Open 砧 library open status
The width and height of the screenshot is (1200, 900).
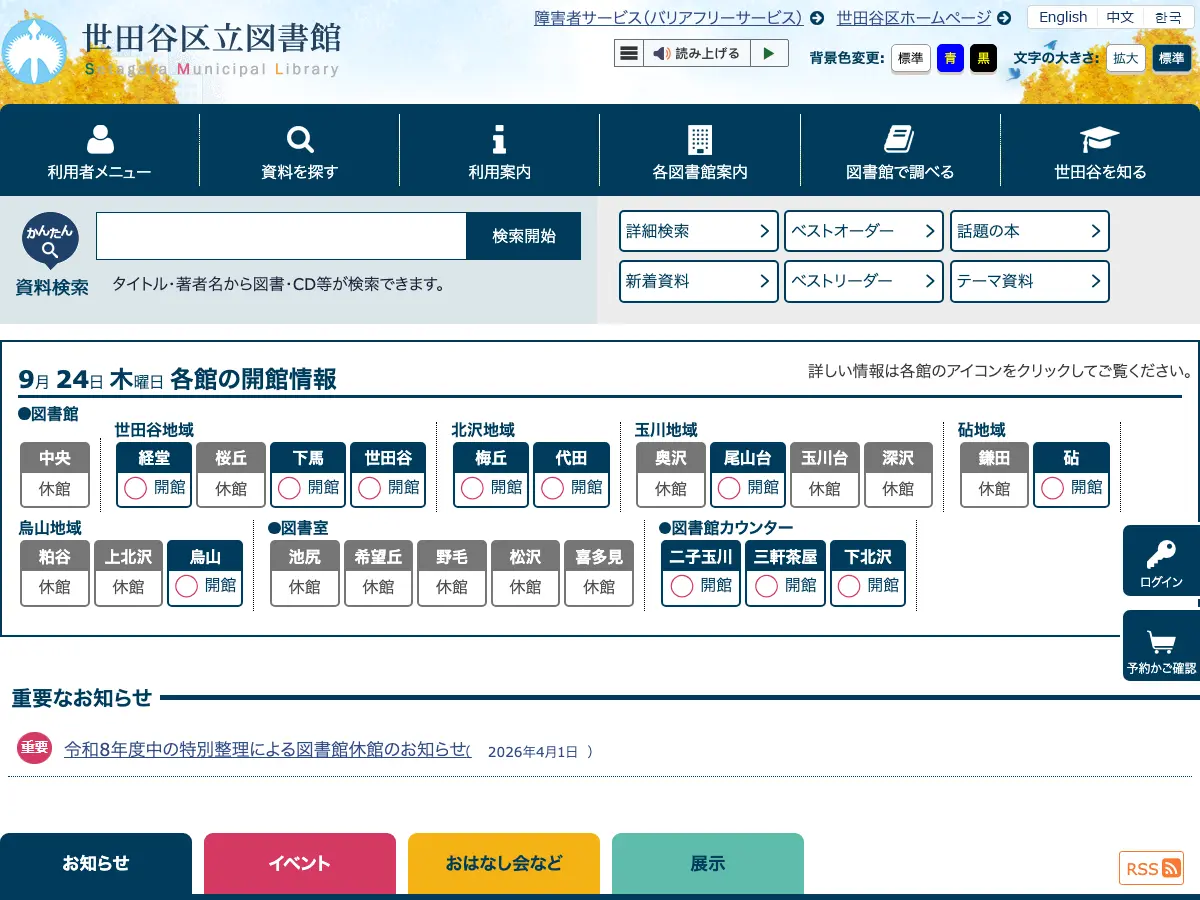pos(1071,475)
